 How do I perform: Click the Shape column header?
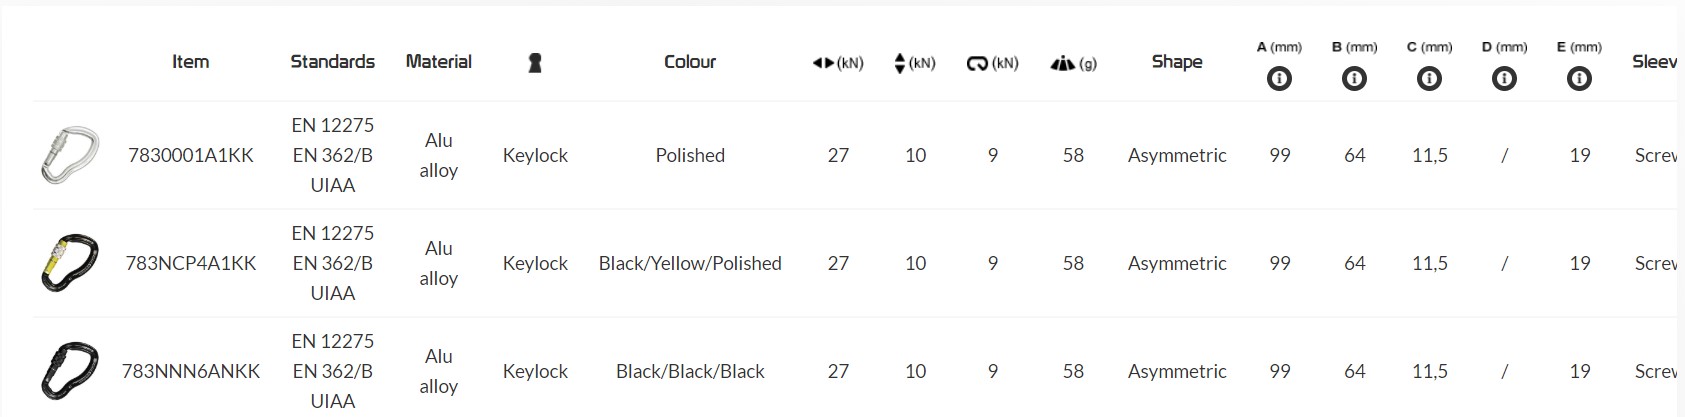point(1177,62)
